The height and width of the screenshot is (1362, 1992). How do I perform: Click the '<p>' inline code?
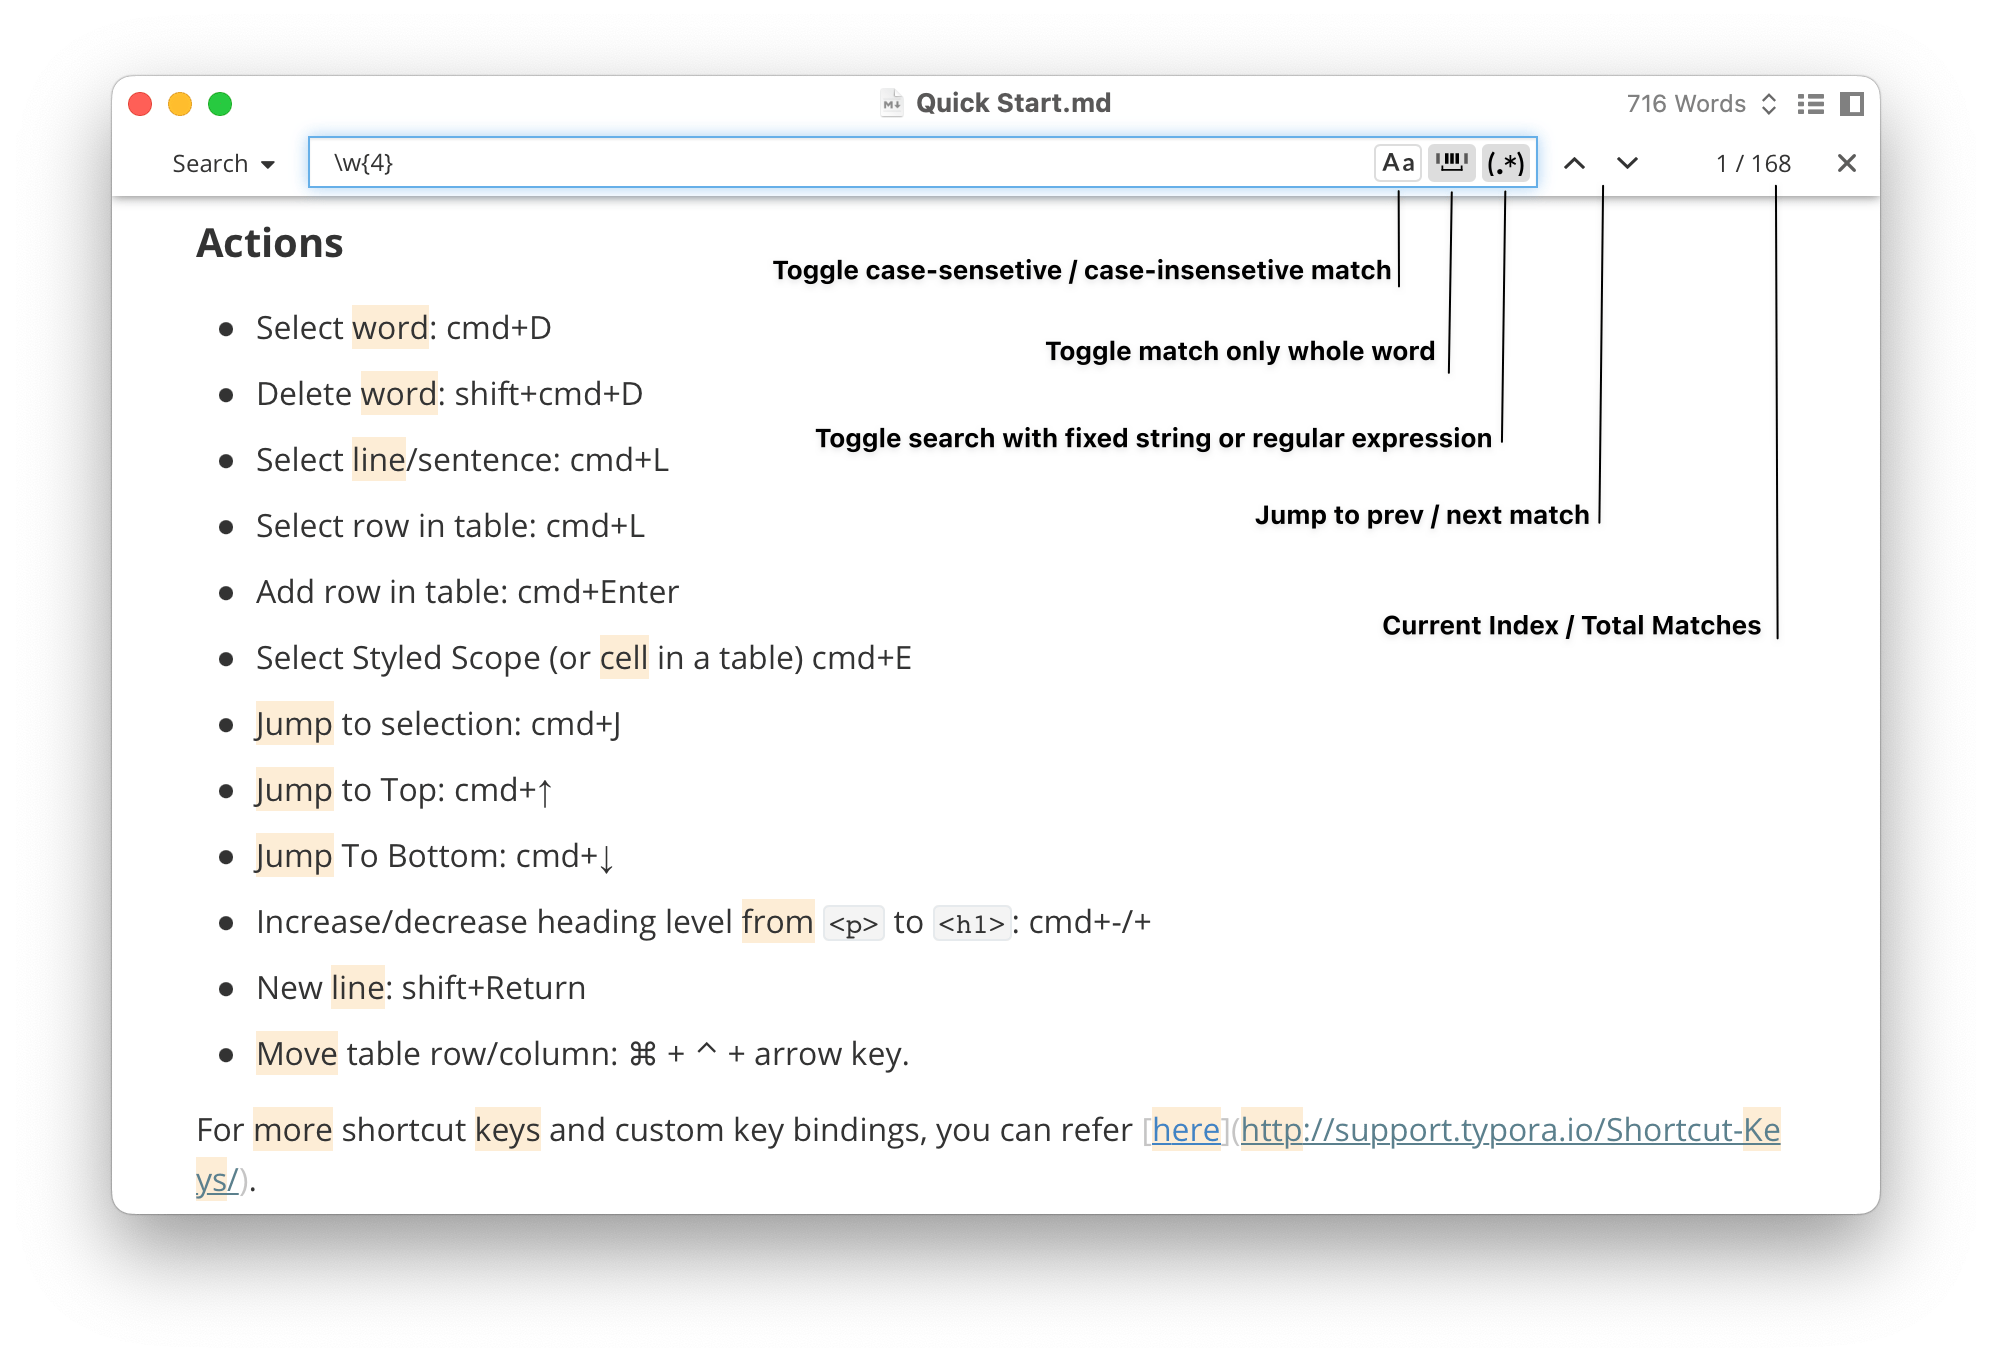pos(853,924)
